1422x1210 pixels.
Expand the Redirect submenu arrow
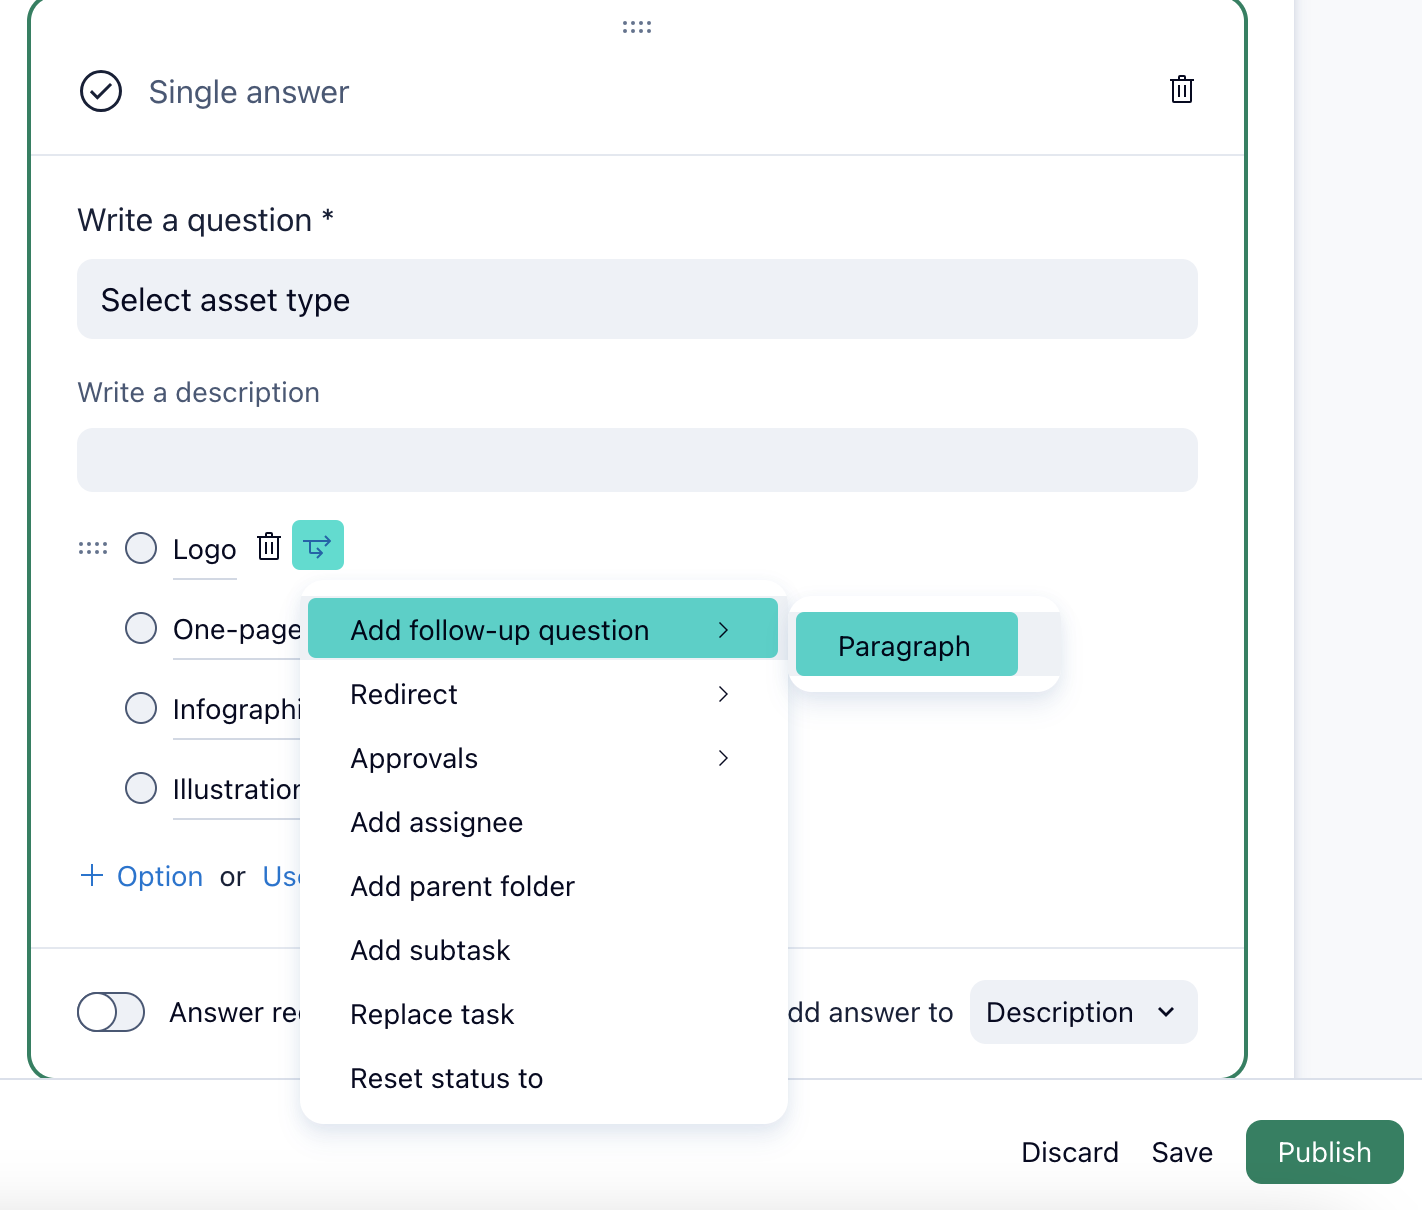point(723,694)
